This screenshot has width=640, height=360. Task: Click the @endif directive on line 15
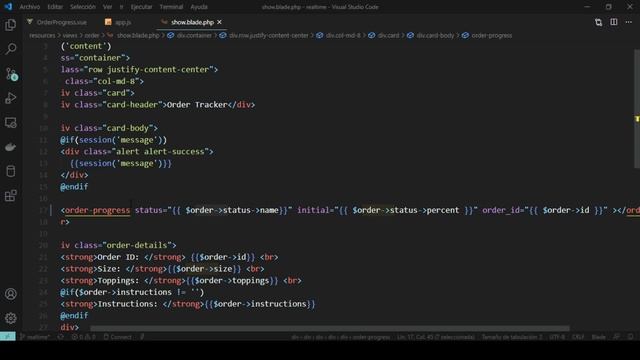[x=74, y=187]
